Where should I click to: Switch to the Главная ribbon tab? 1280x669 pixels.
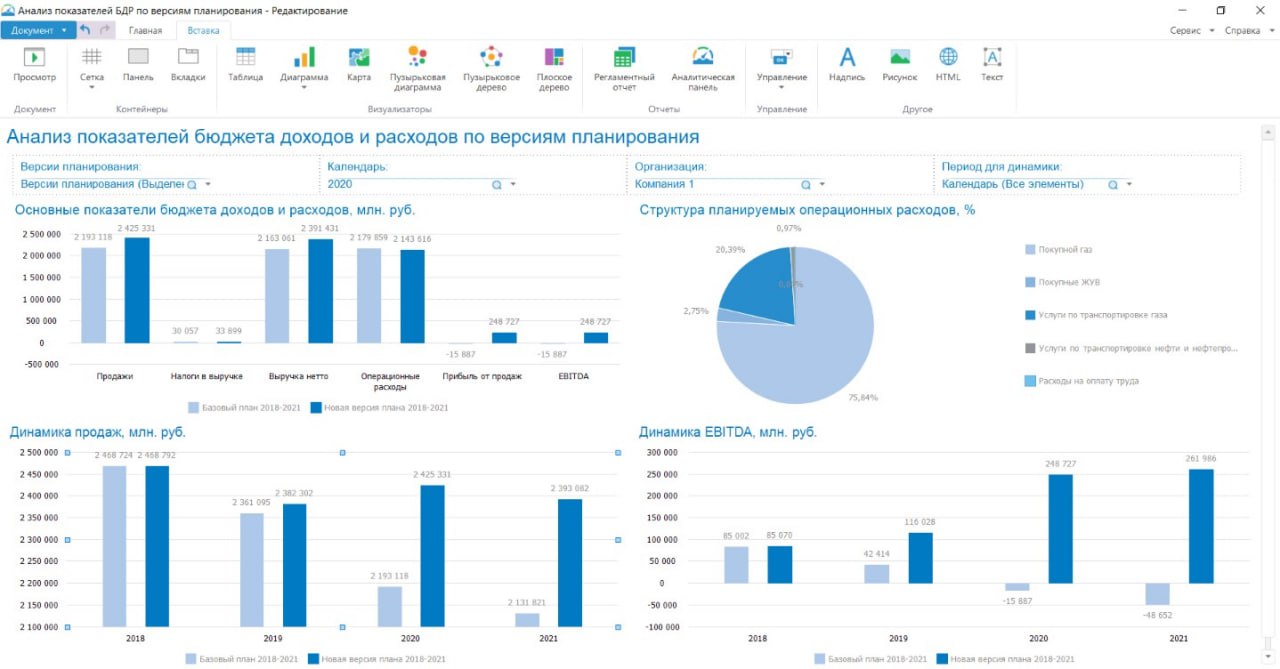pyautogui.click(x=145, y=30)
